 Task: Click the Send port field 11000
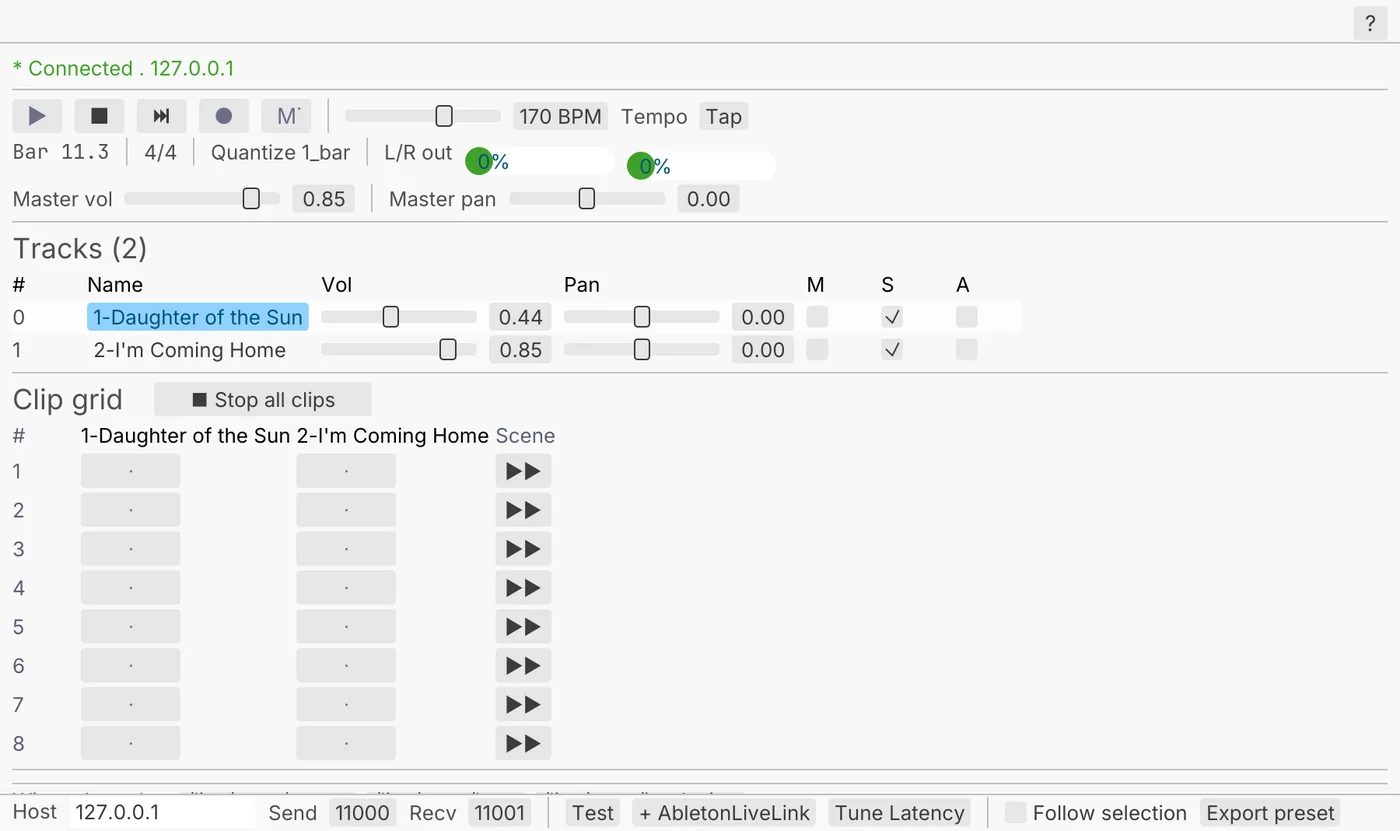point(362,813)
